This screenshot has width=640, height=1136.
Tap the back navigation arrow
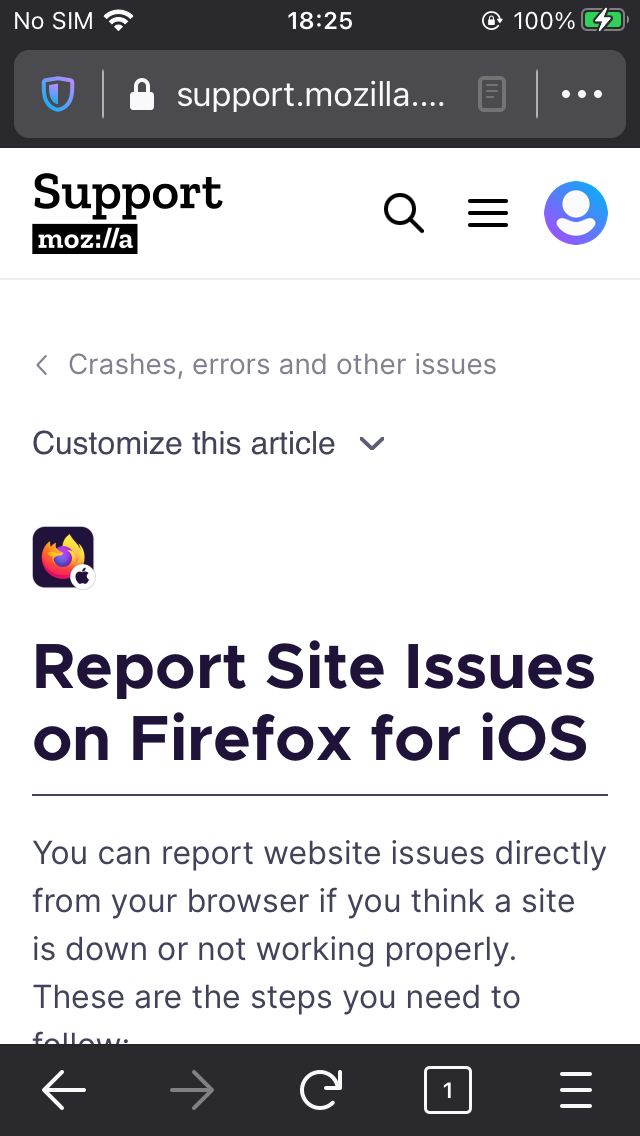point(64,1090)
